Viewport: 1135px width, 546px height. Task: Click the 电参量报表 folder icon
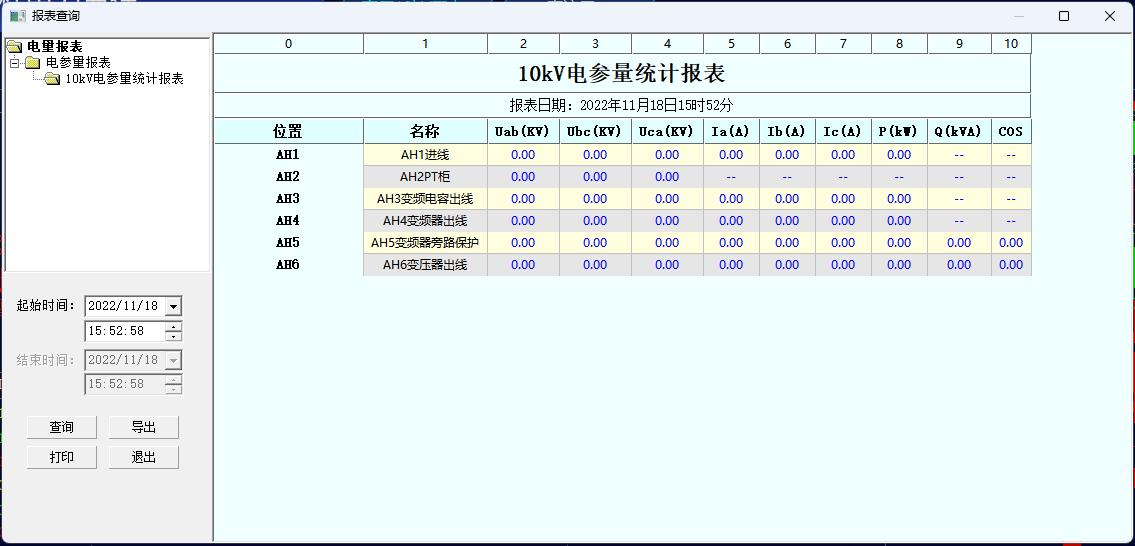(x=33, y=62)
